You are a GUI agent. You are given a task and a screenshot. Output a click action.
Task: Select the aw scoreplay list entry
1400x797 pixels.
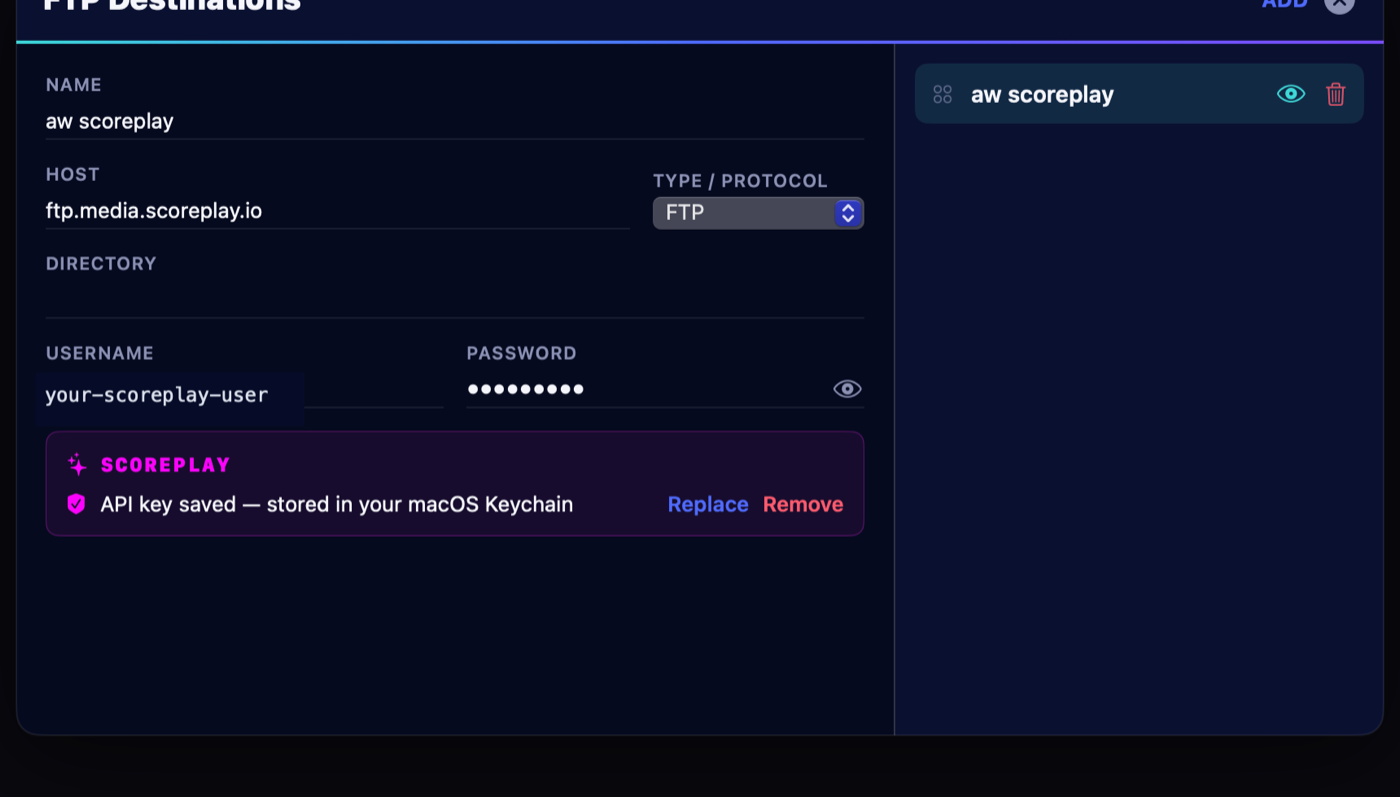click(1139, 94)
